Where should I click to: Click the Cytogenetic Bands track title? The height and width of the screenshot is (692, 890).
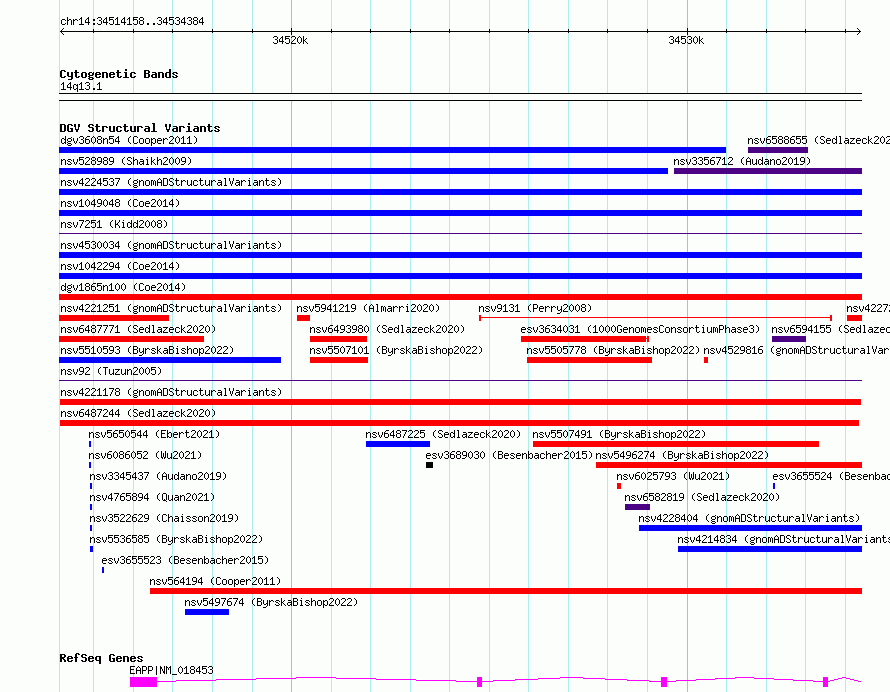(x=119, y=74)
